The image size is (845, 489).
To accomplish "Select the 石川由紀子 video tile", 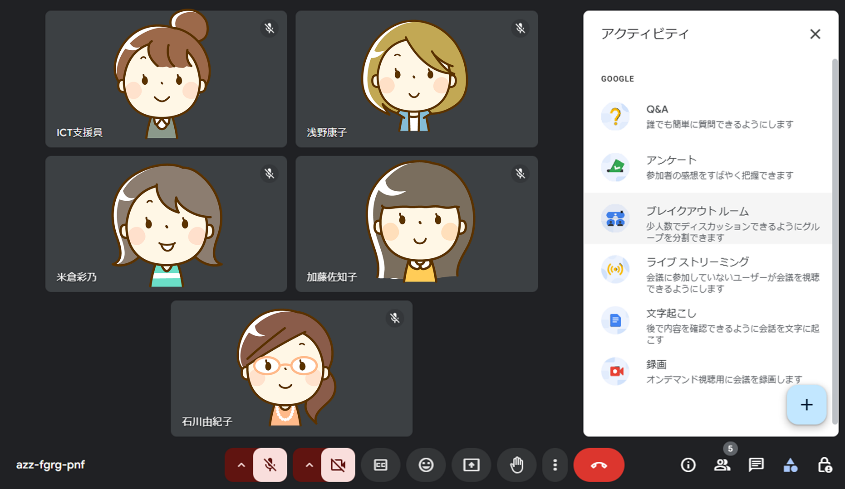I will coord(292,368).
